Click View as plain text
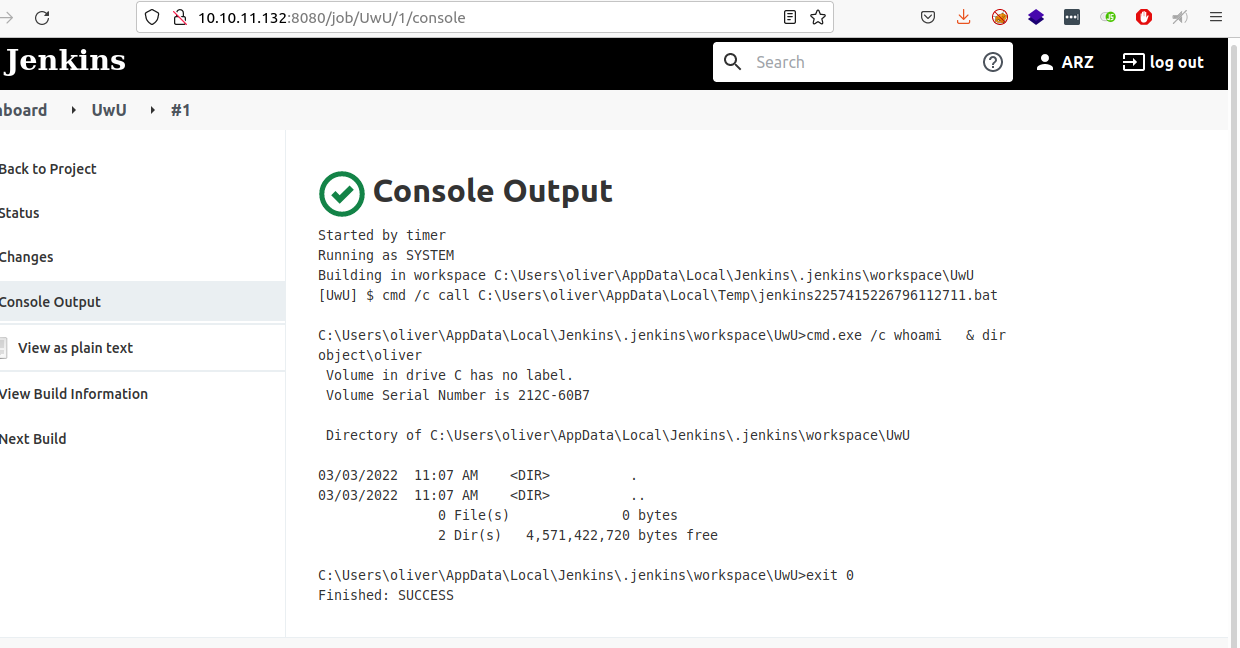Screen dimensions: 1240x648 [x=75, y=348]
